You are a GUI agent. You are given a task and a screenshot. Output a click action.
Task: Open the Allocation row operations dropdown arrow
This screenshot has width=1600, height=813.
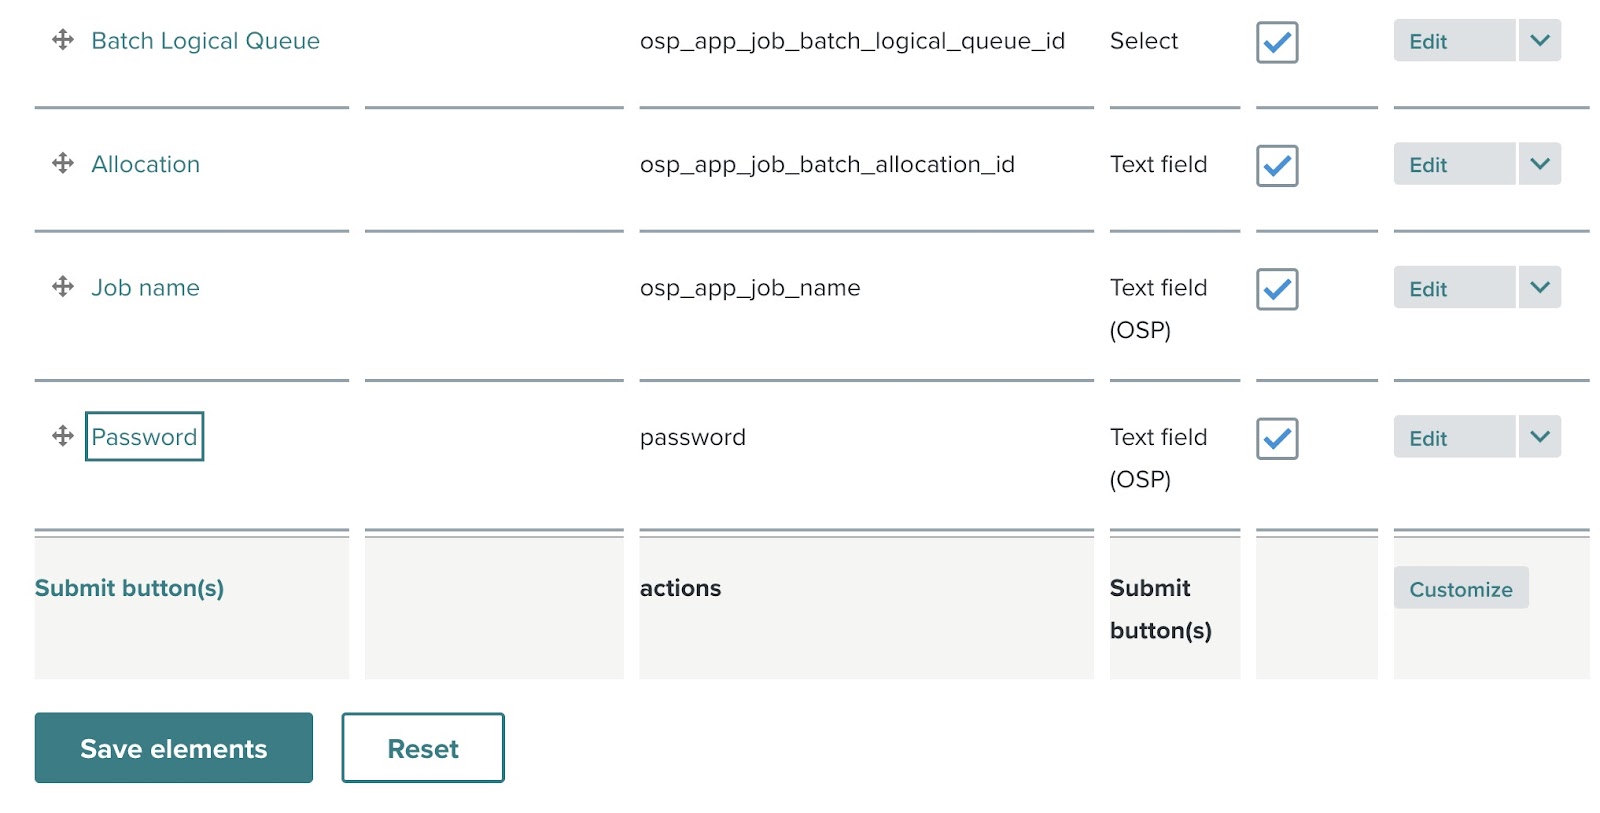click(x=1539, y=164)
